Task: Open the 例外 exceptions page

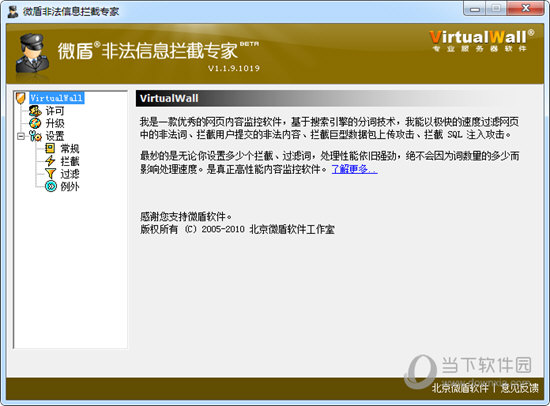Action: tap(70, 186)
